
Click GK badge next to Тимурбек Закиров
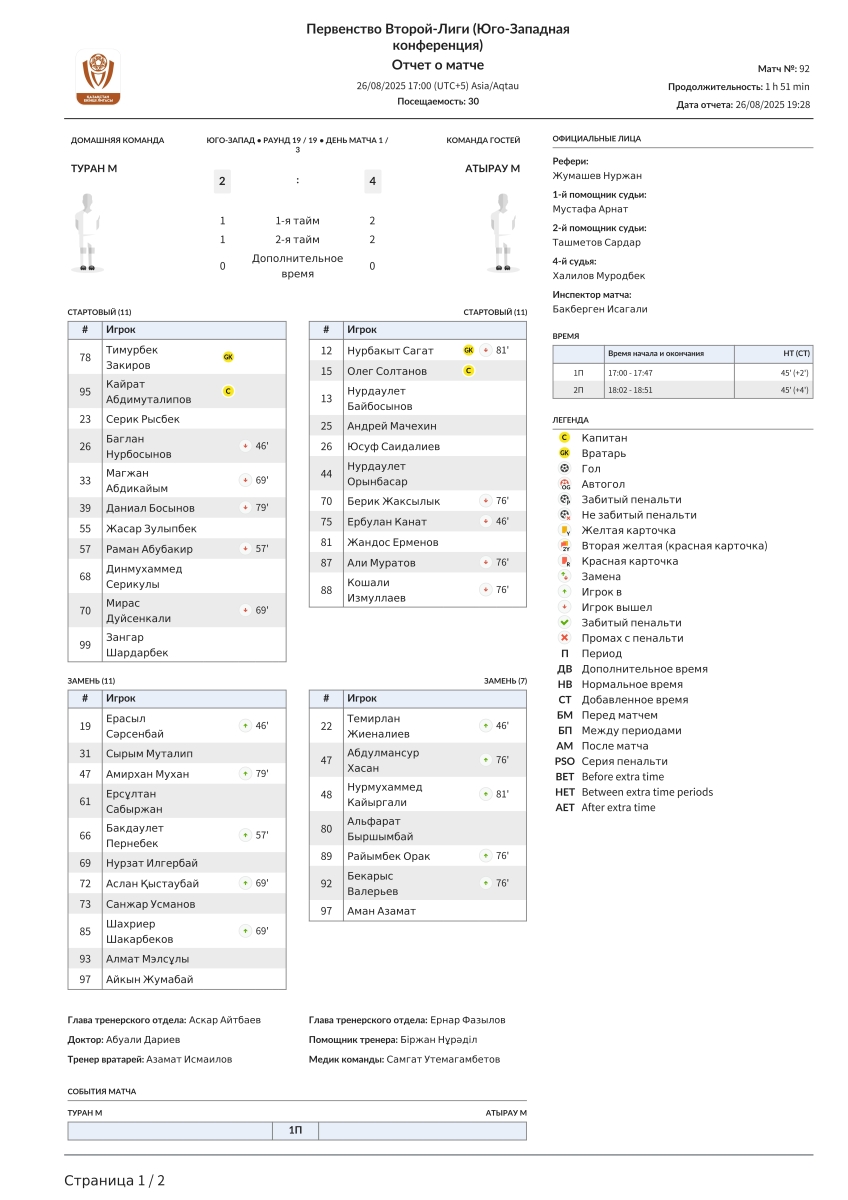pyautogui.click(x=228, y=357)
